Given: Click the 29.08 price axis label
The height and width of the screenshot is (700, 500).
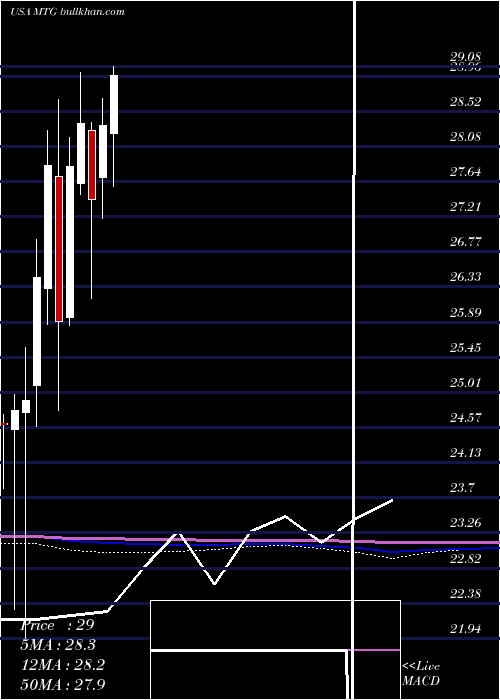Looking at the screenshot, I should (x=466, y=57).
